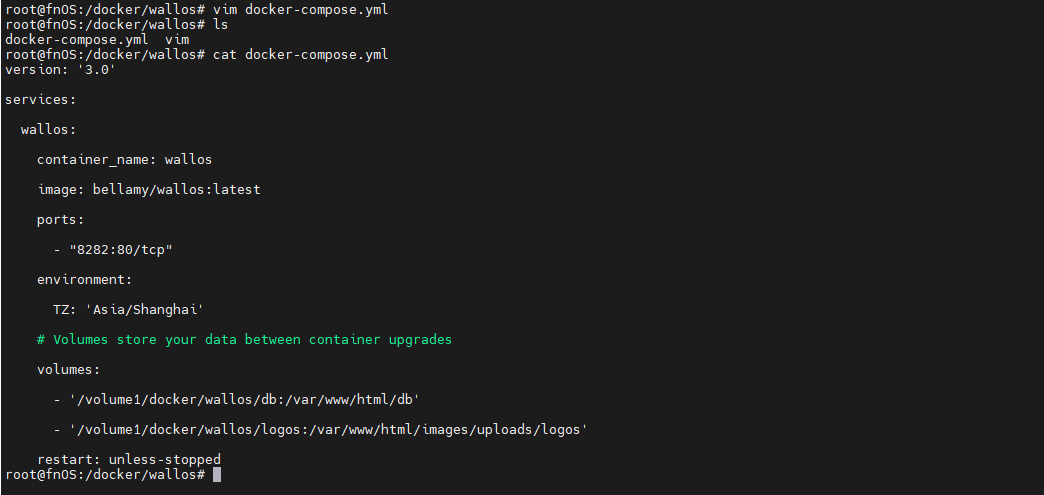1044x495 pixels.
Task: Click the 'wallos:' service name line
Action: pos(49,130)
